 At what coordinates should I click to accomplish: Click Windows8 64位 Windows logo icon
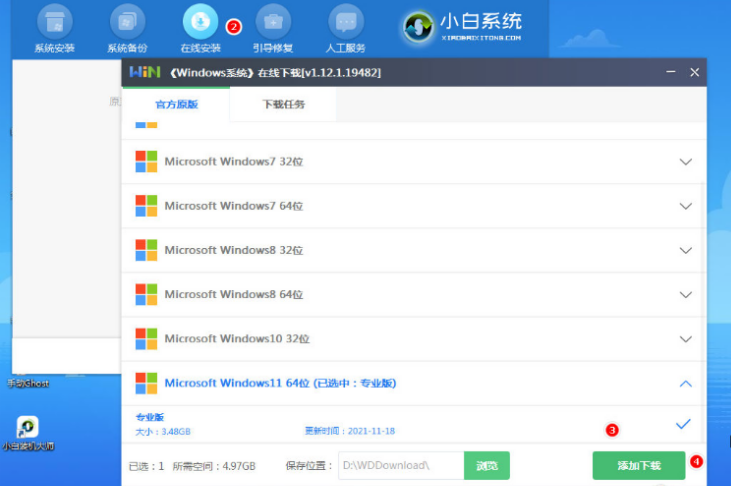pos(146,294)
